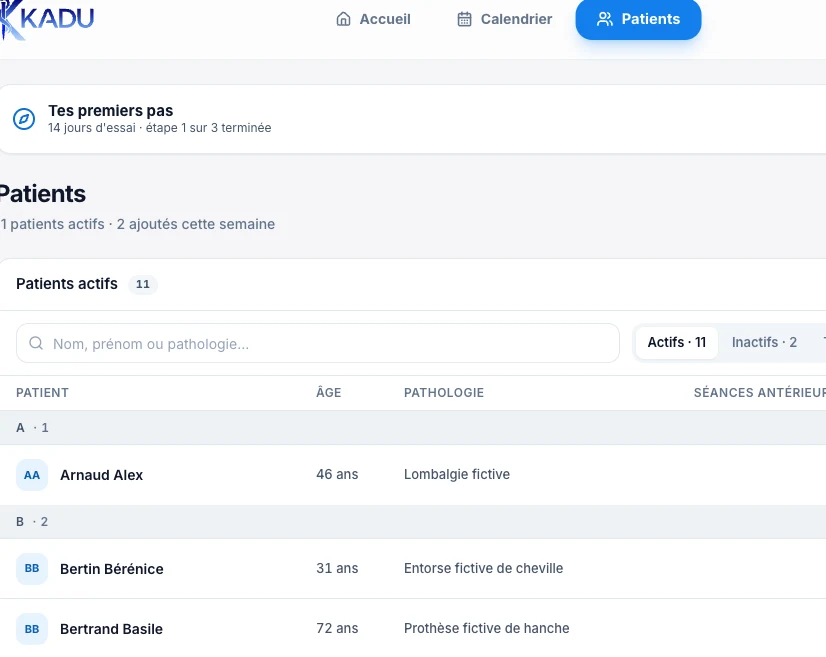The height and width of the screenshot is (657, 826).
Task: Click the AA avatar for Arnaud Alex
Action: pyautogui.click(x=32, y=475)
